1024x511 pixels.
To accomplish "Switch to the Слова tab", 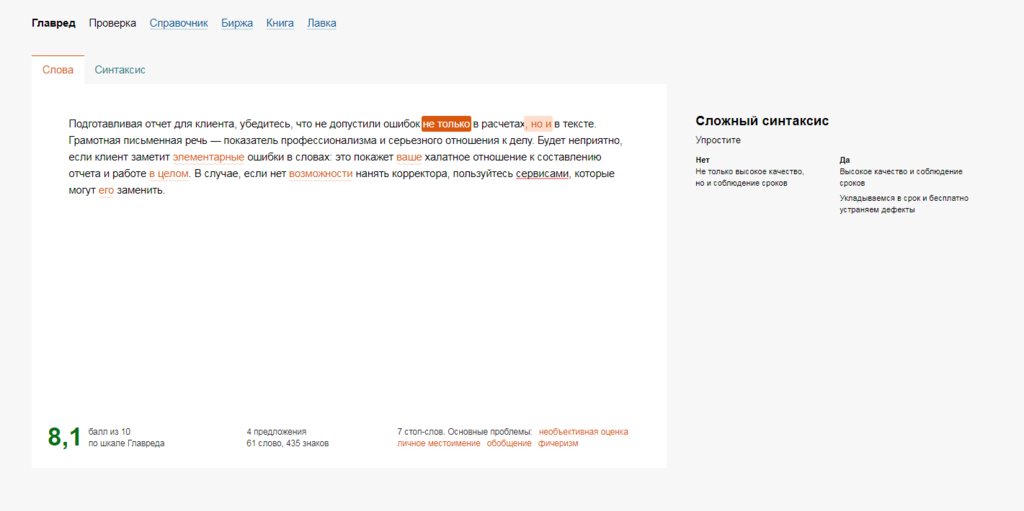I will tap(58, 70).
